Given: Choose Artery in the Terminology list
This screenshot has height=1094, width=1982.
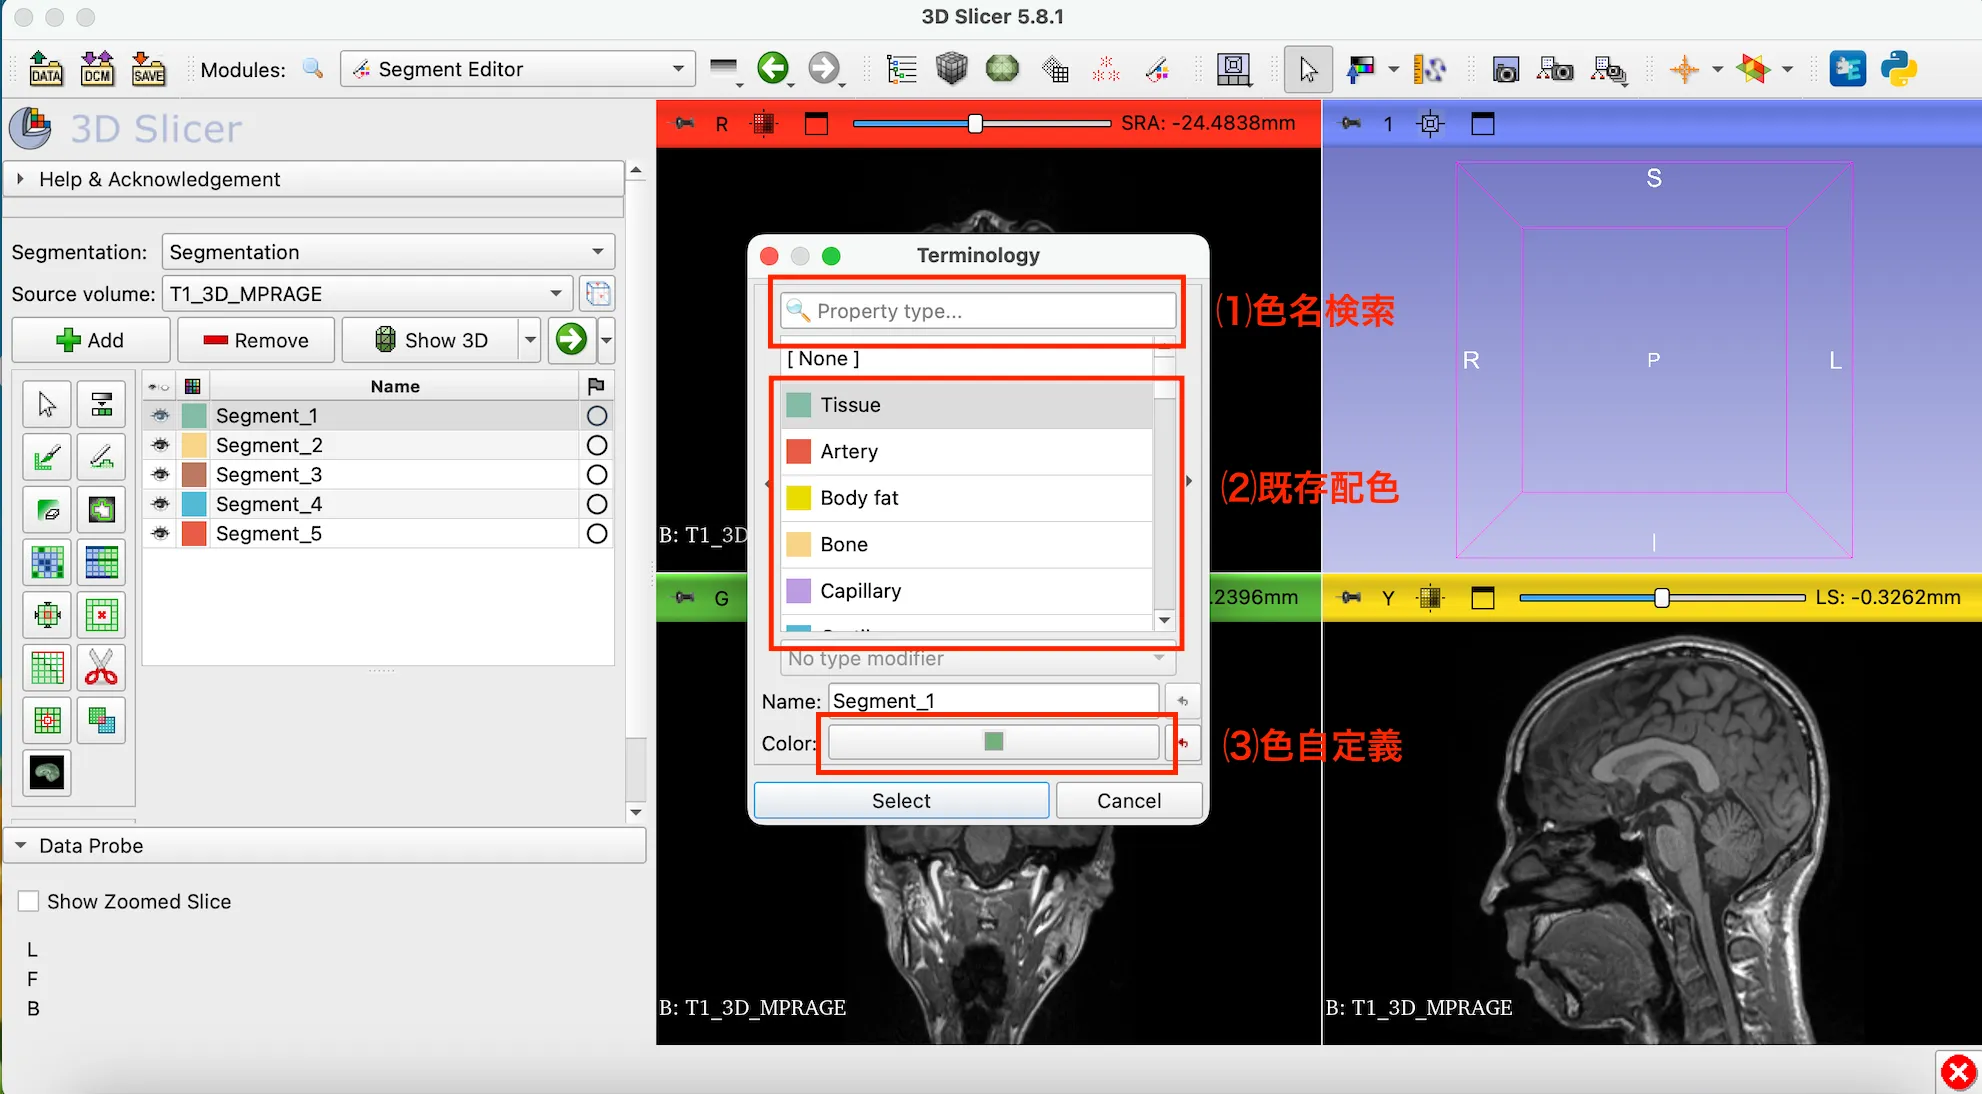Looking at the screenshot, I should 900,451.
